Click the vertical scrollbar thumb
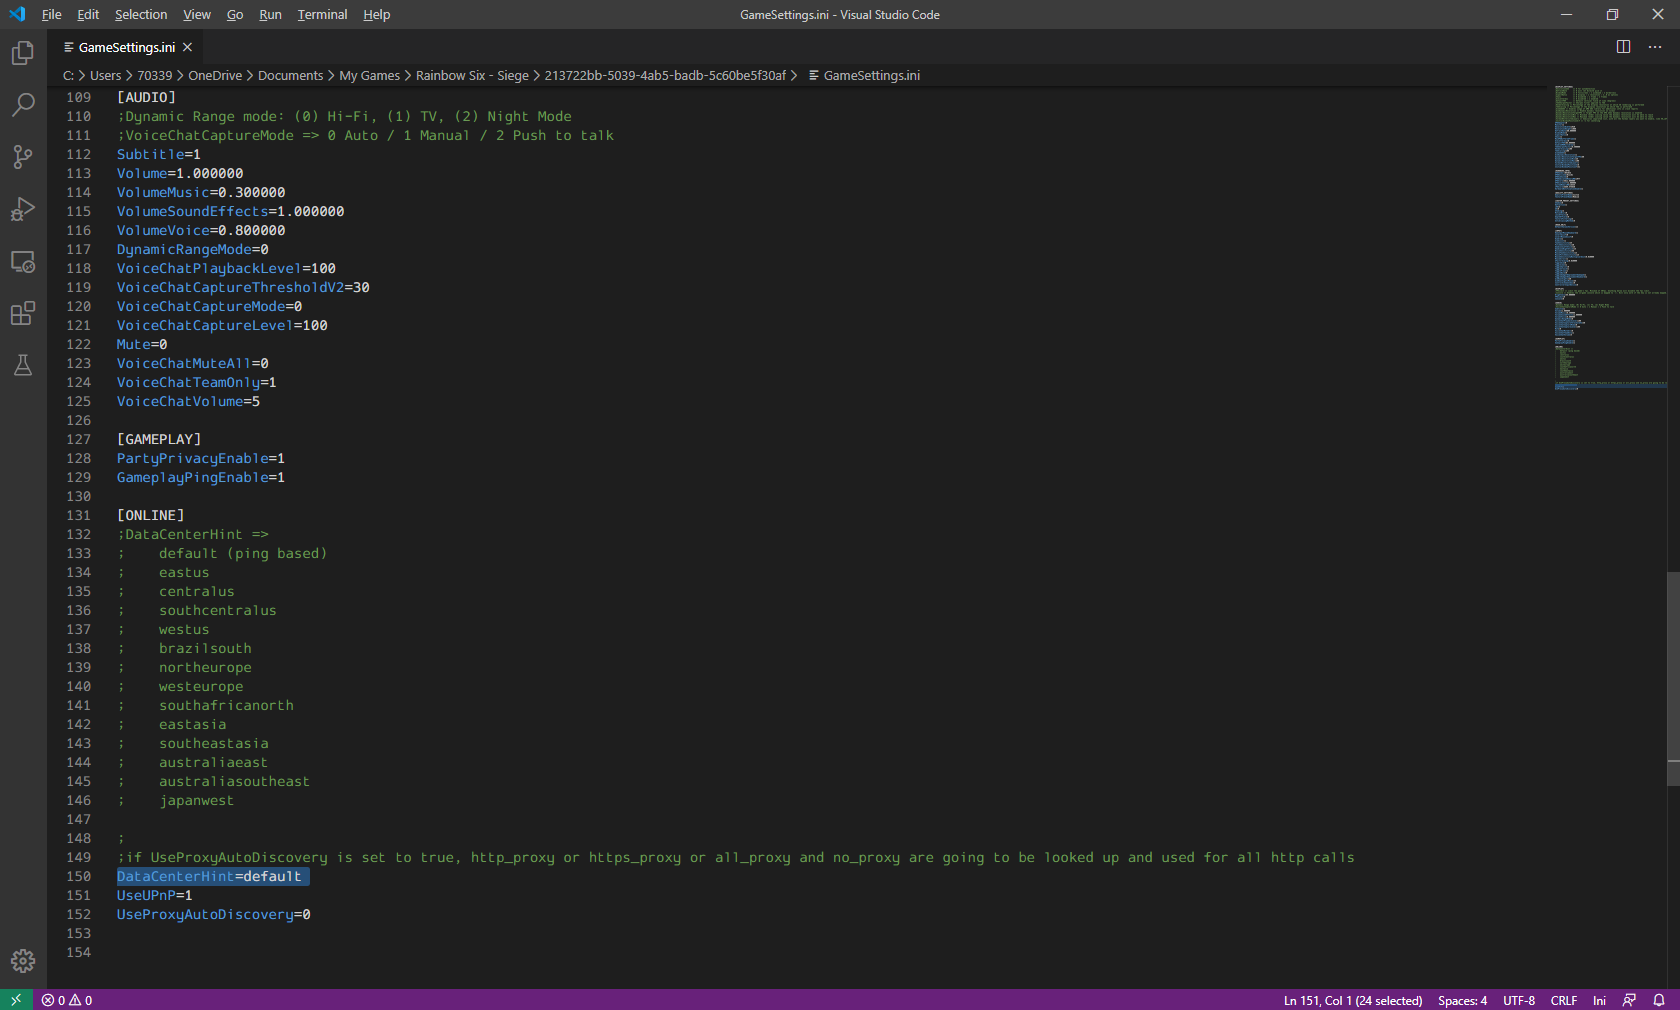The image size is (1680, 1010). 1673,678
